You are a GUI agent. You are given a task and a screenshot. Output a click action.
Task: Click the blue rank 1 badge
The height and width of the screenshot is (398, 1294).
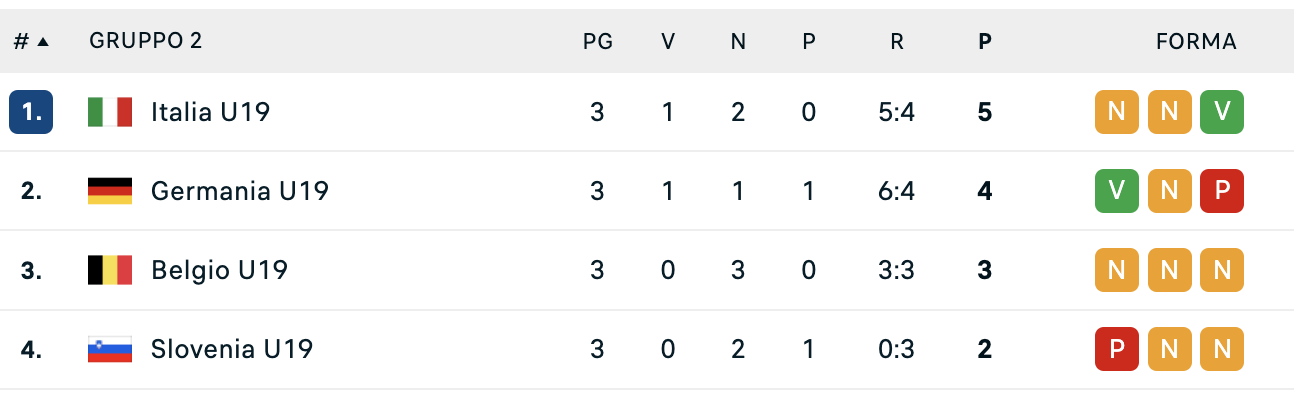(x=31, y=112)
